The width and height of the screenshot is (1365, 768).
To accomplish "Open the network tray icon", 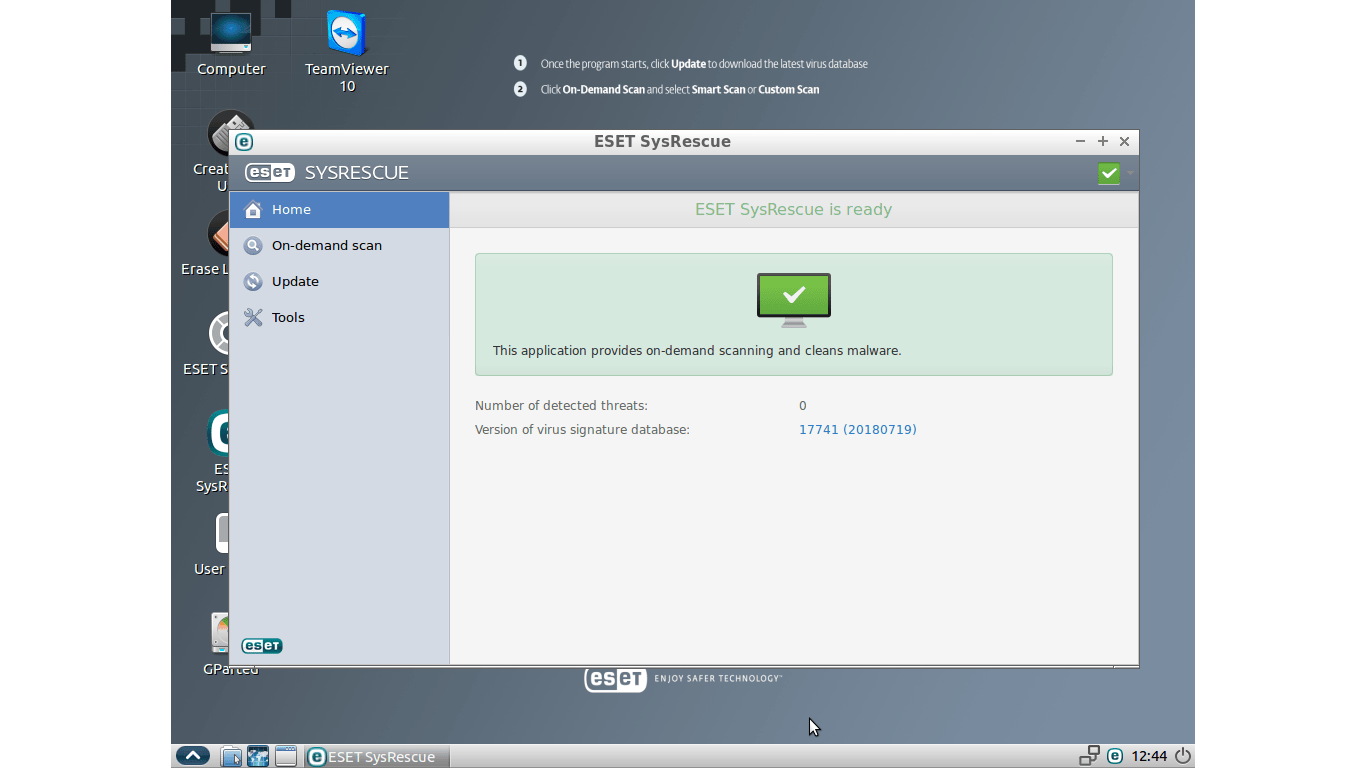I will coord(1089,756).
